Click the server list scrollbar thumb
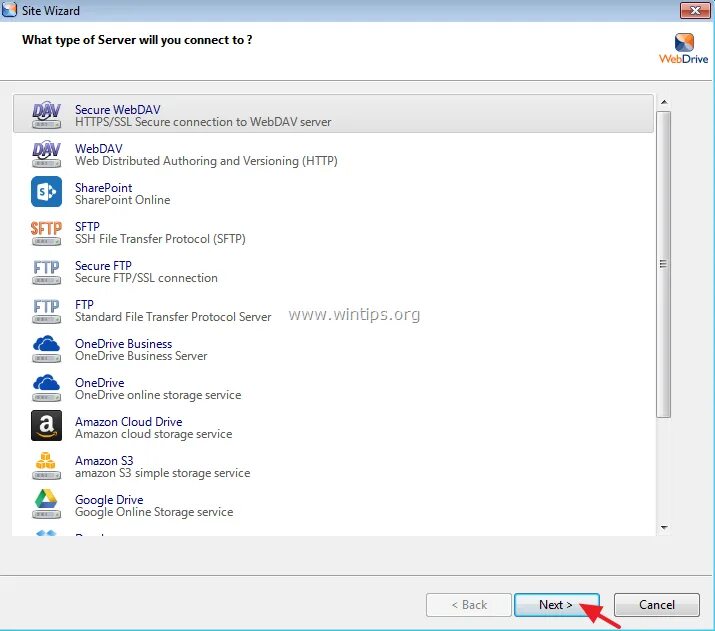Image resolution: width=715 pixels, height=631 pixels. coord(664,264)
